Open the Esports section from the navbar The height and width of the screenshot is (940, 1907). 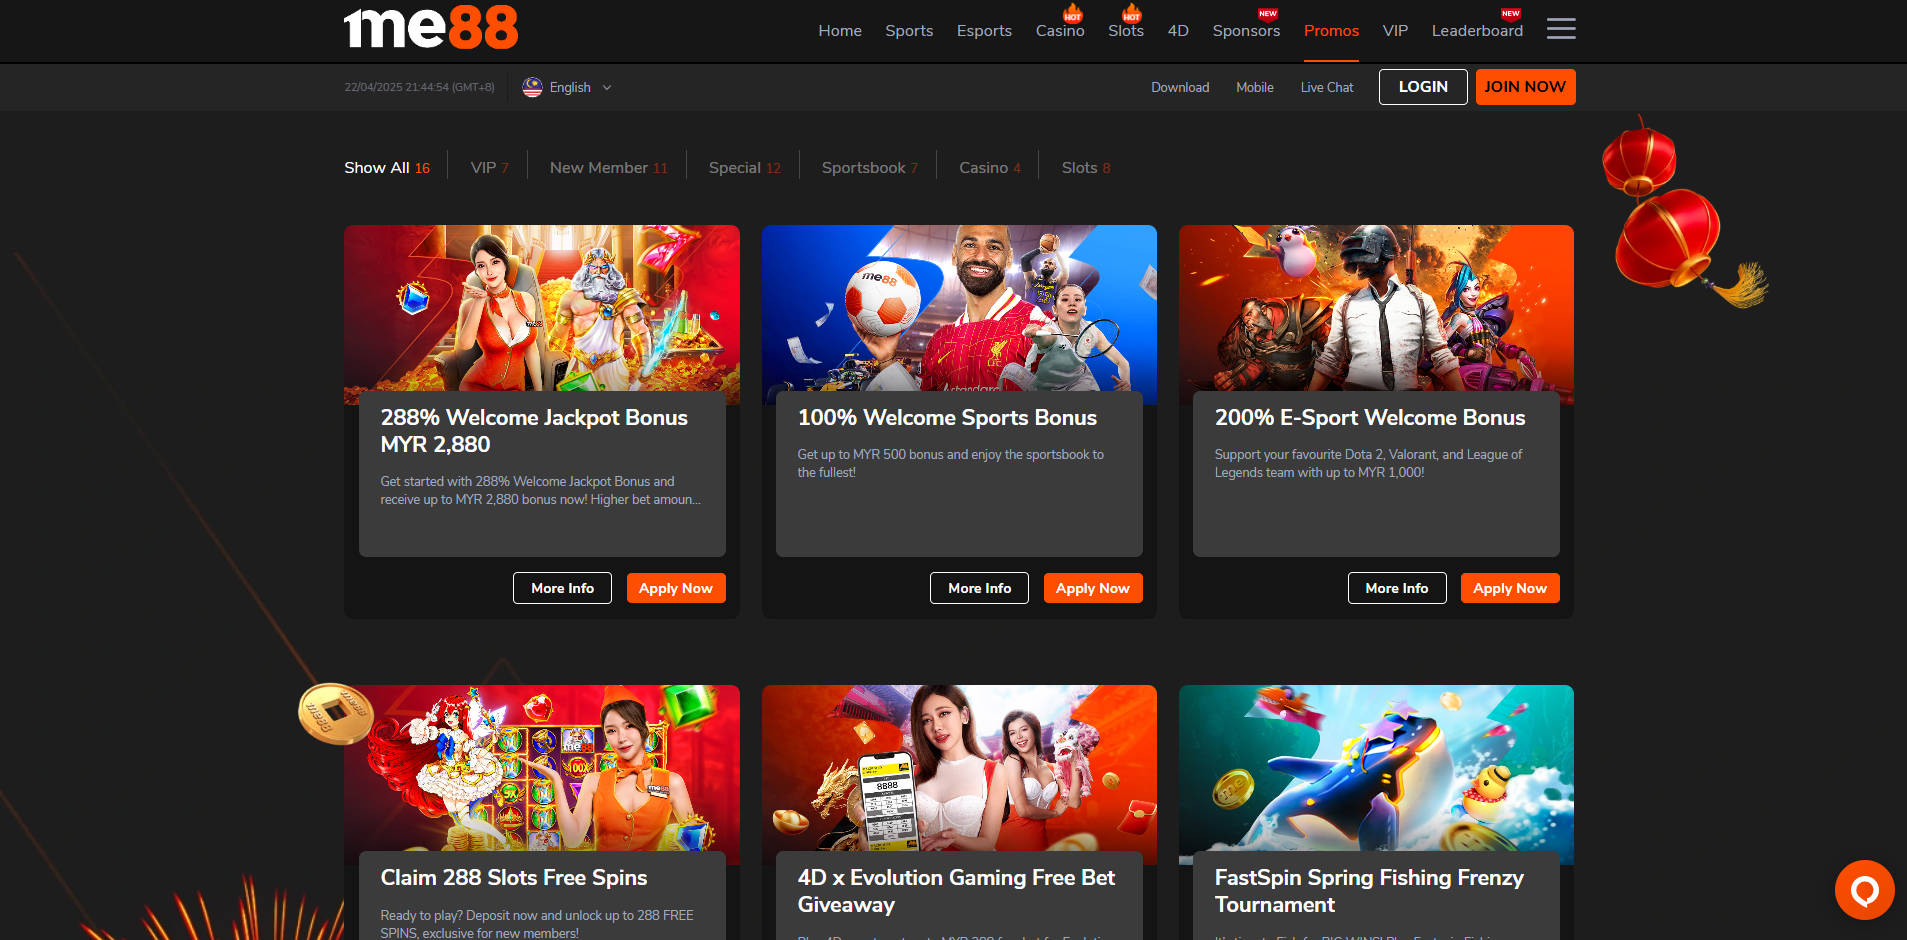pyautogui.click(x=984, y=31)
